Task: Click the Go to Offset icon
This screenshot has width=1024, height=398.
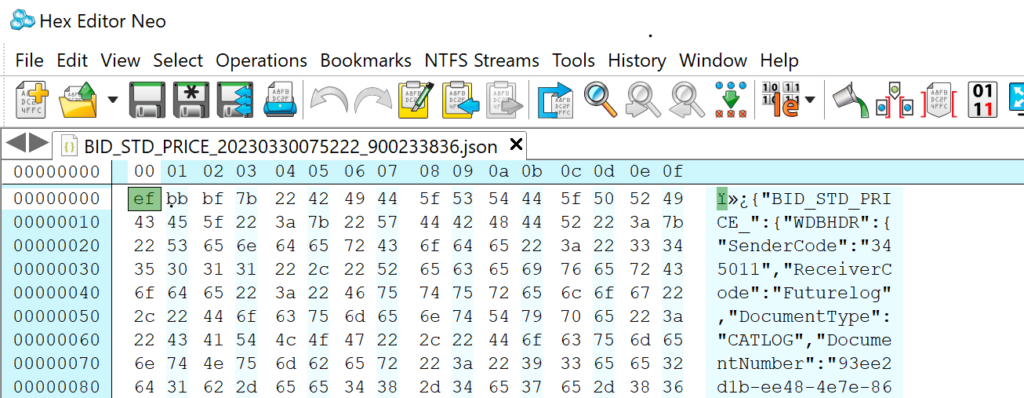Action: point(554,100)
